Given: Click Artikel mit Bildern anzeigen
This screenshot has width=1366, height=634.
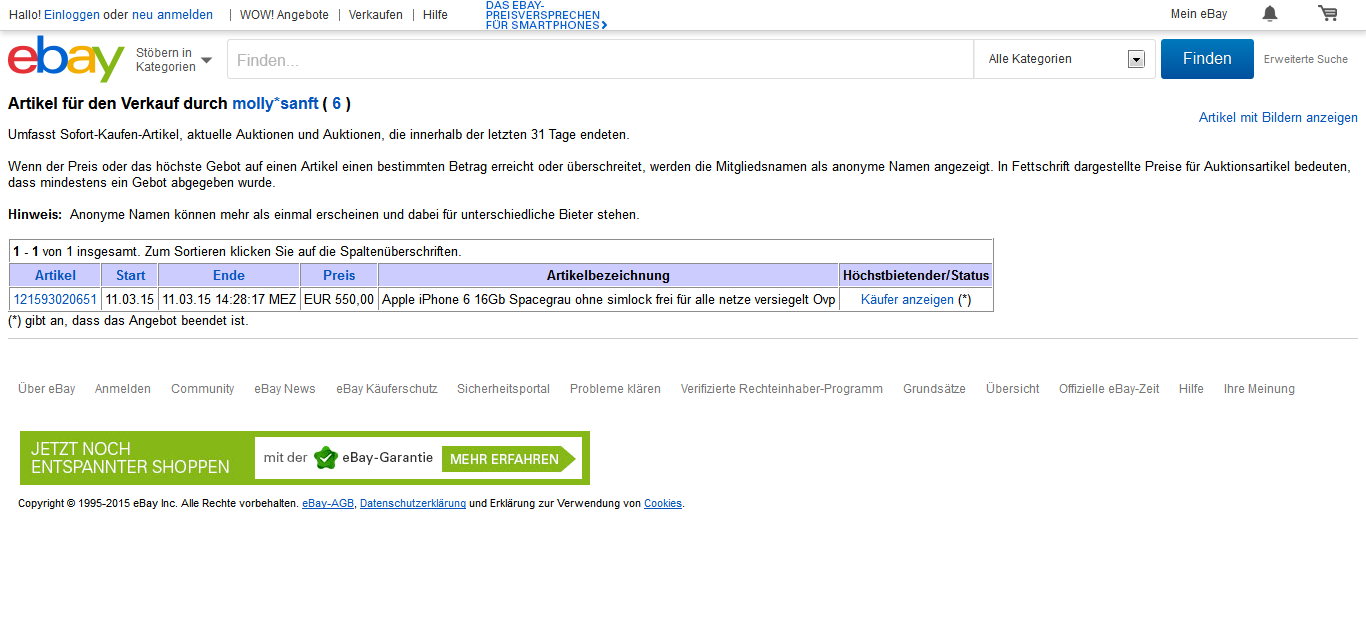Looking at the screenshot, I should coord(1277,117).
